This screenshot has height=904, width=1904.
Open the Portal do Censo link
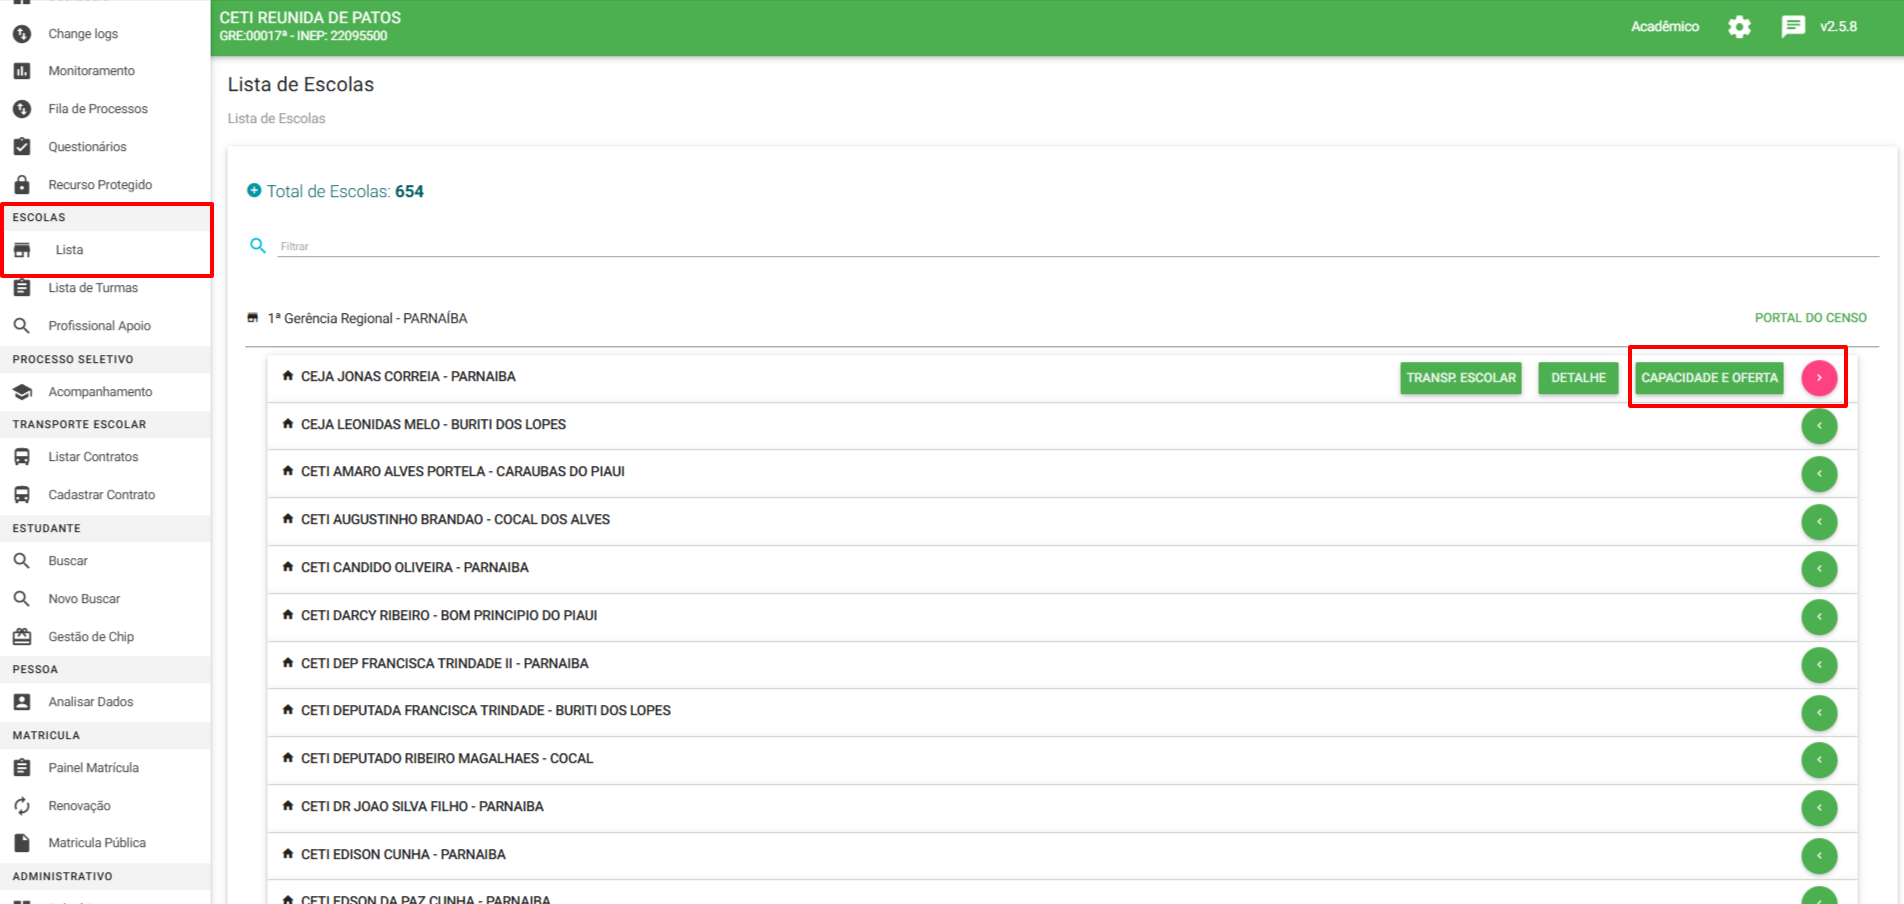[1810, 318]
